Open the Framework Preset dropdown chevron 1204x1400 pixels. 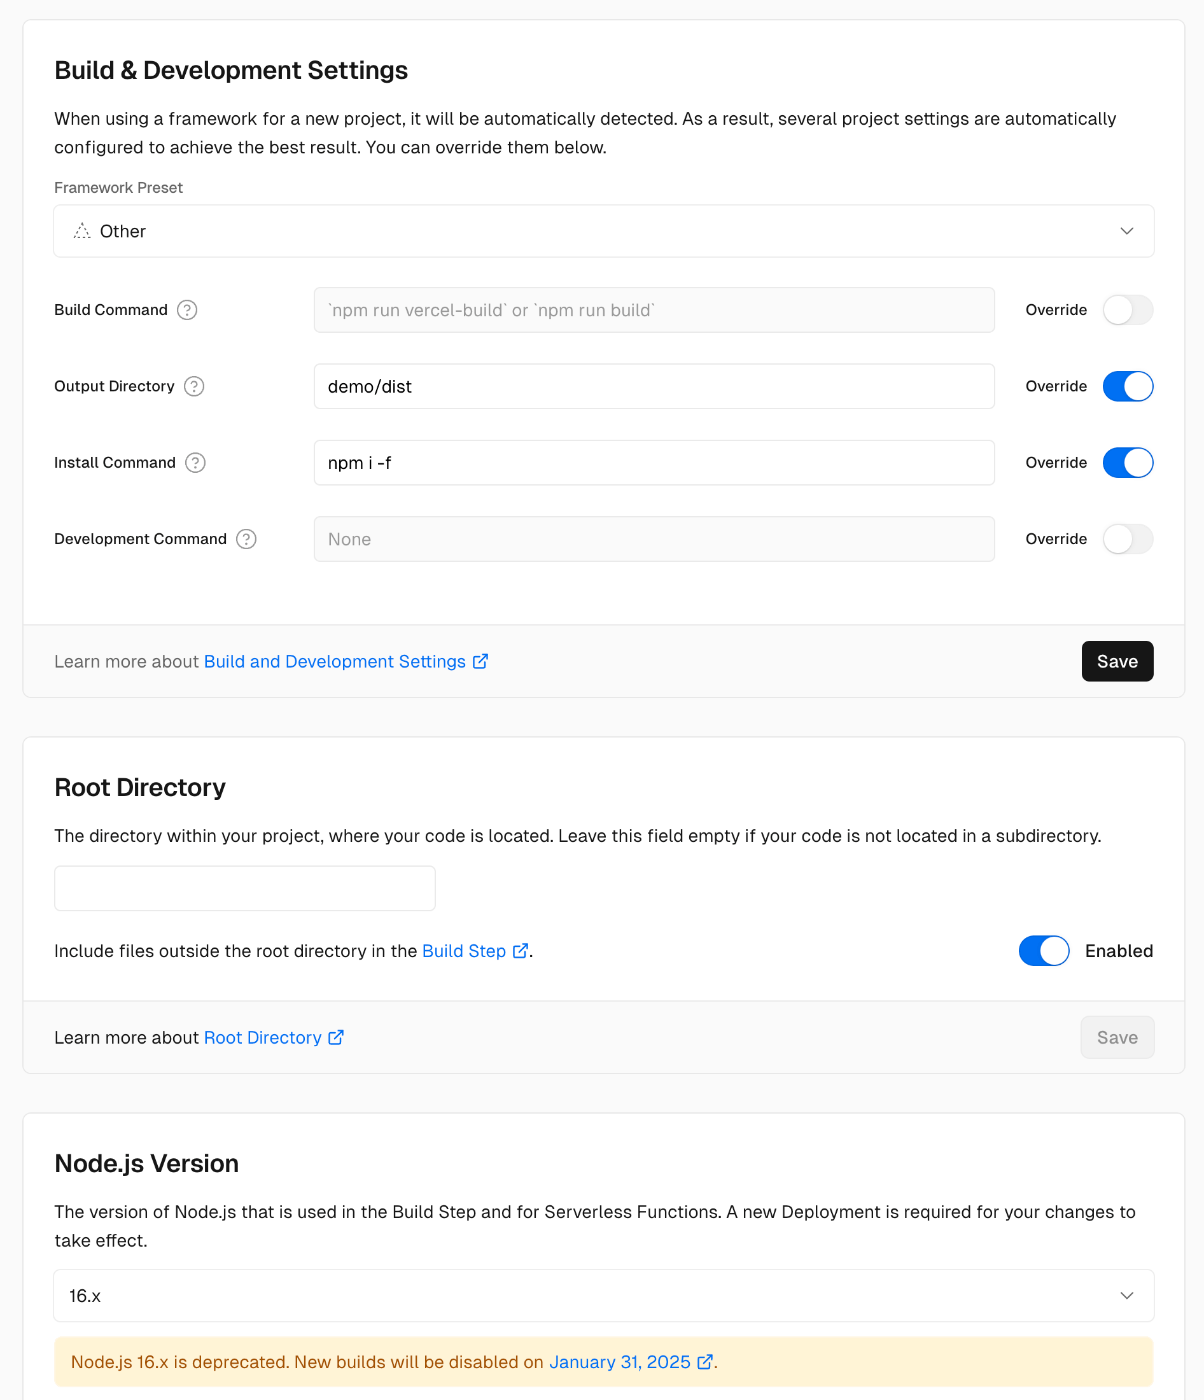tap(1127, 231)
